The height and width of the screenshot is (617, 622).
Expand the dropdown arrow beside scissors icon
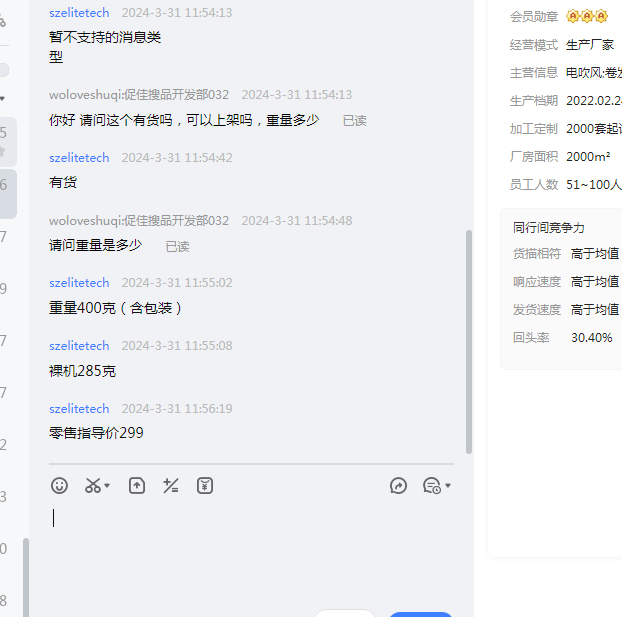[x=107, y=486]
